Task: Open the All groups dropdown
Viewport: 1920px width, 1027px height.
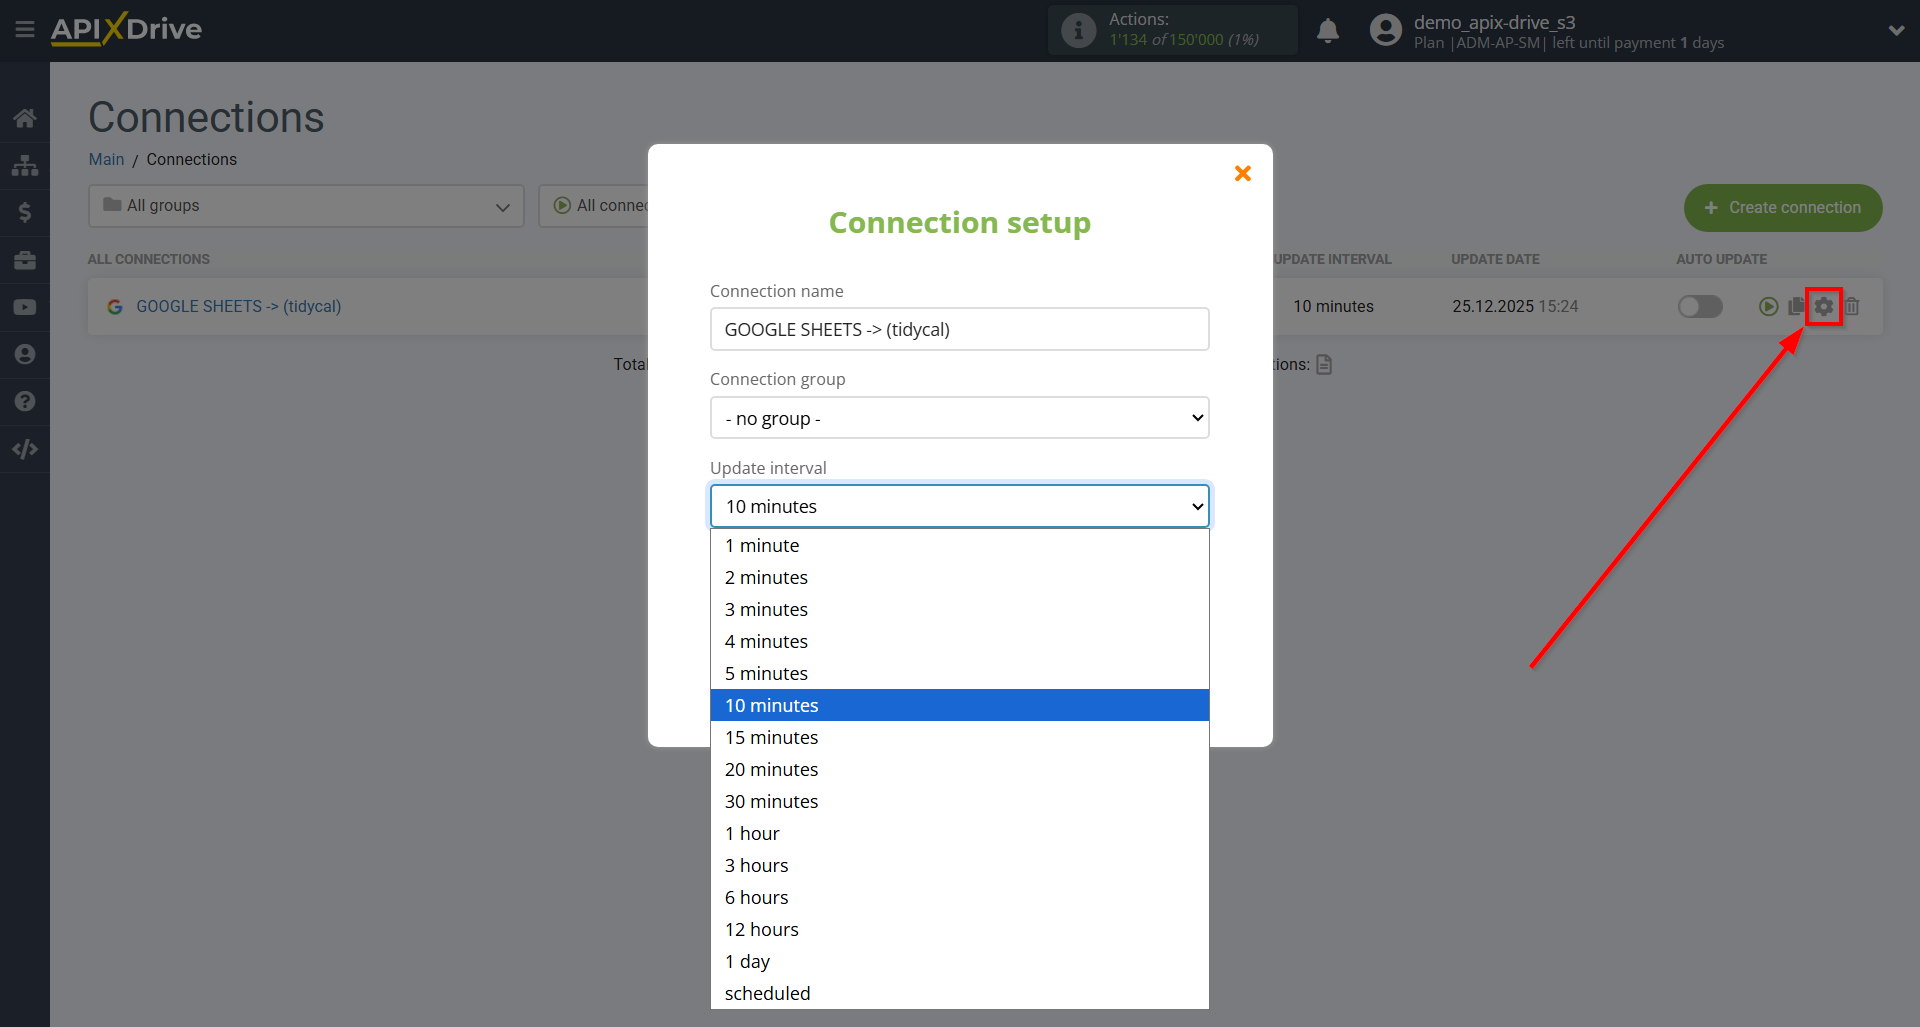Action: click(305, 206)
